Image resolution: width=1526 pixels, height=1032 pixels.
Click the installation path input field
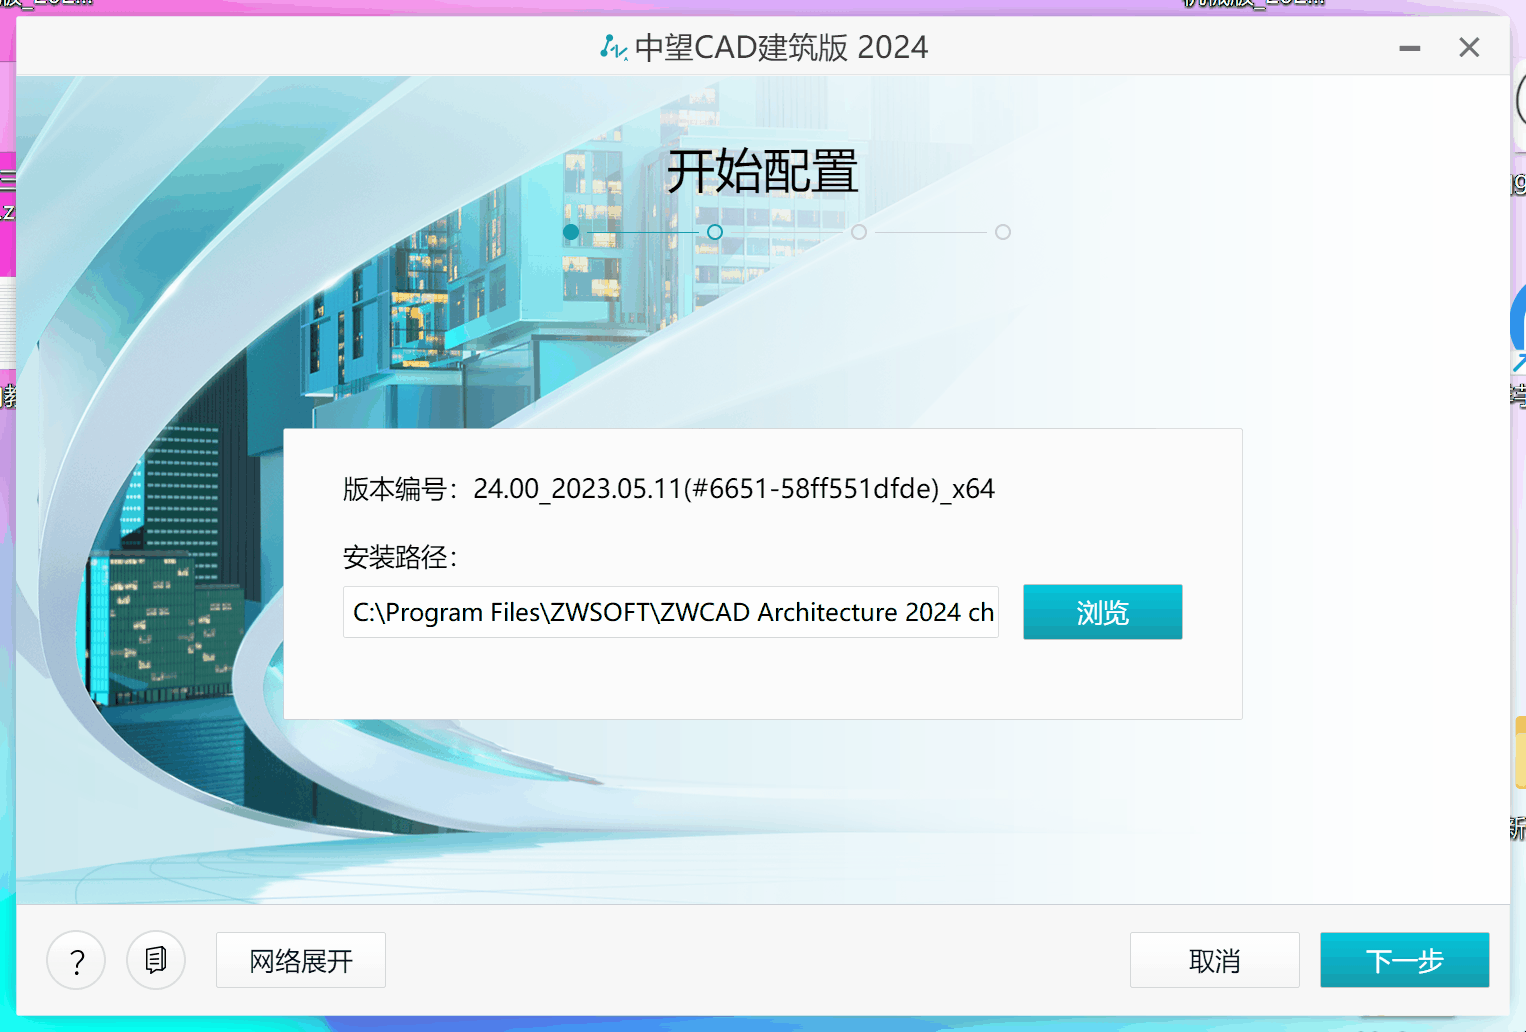671,612
